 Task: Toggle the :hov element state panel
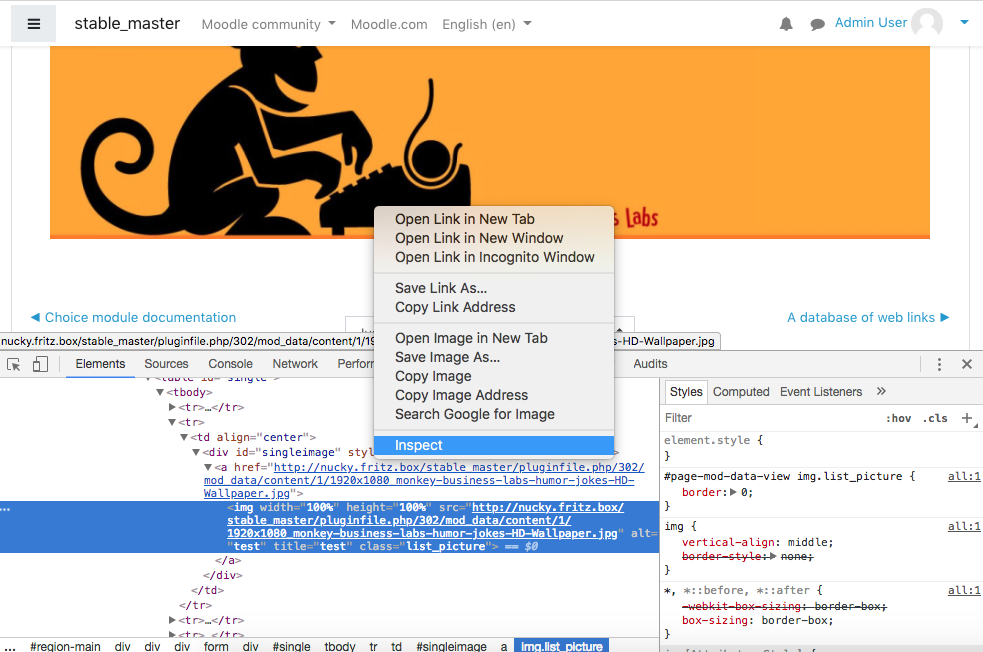click(898, 418)
